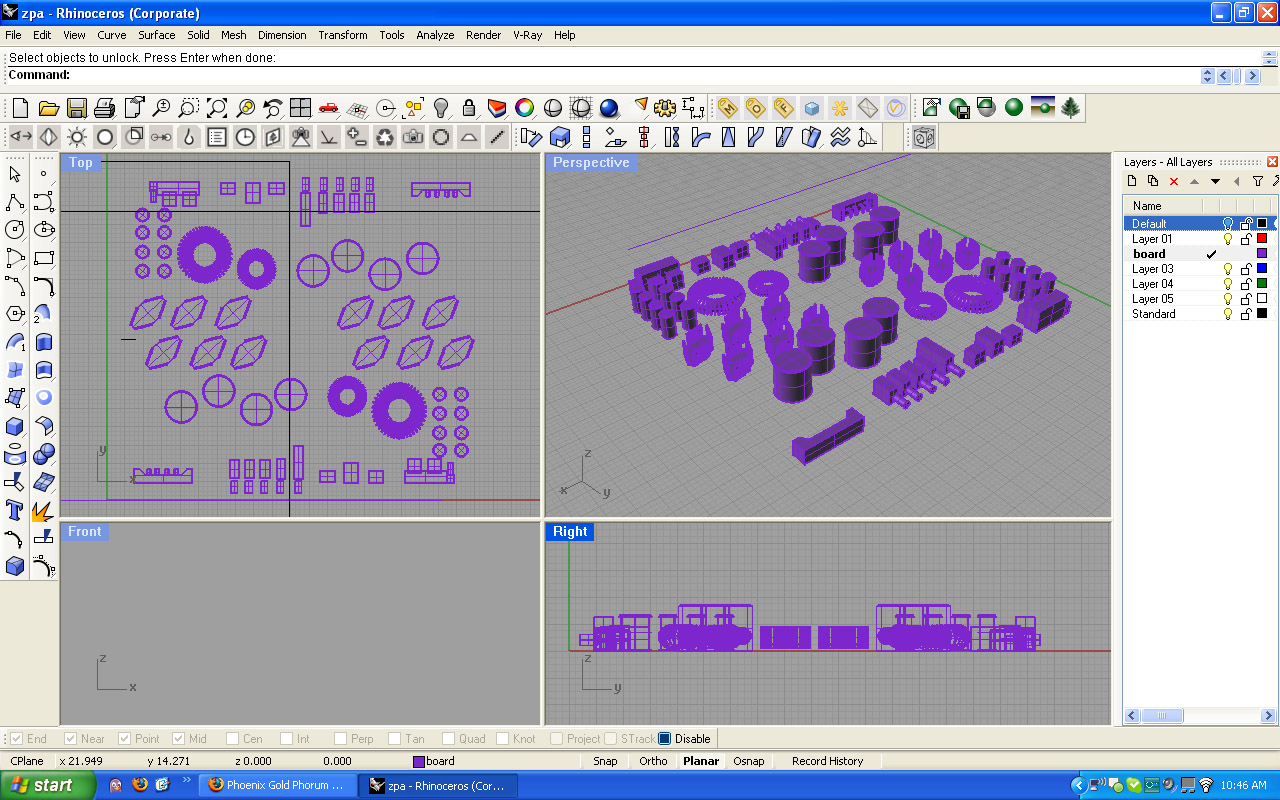Image resolution: width=1280 pixels, height=800 pixels.
Task: Click the blue sphere Render icon
Action: [609, 108]
